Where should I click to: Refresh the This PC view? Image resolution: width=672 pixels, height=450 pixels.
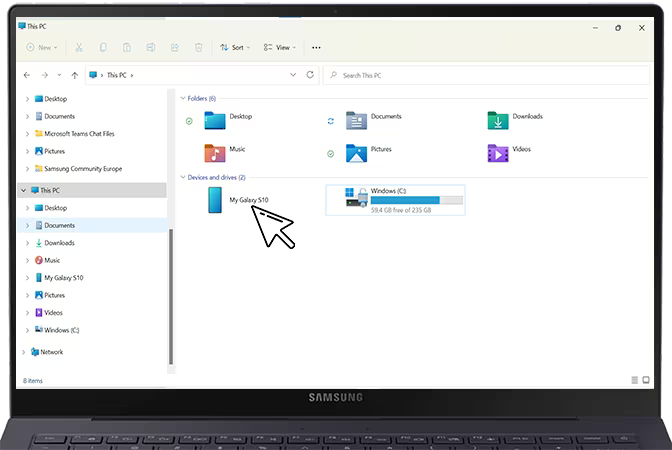tap(310, 75)
